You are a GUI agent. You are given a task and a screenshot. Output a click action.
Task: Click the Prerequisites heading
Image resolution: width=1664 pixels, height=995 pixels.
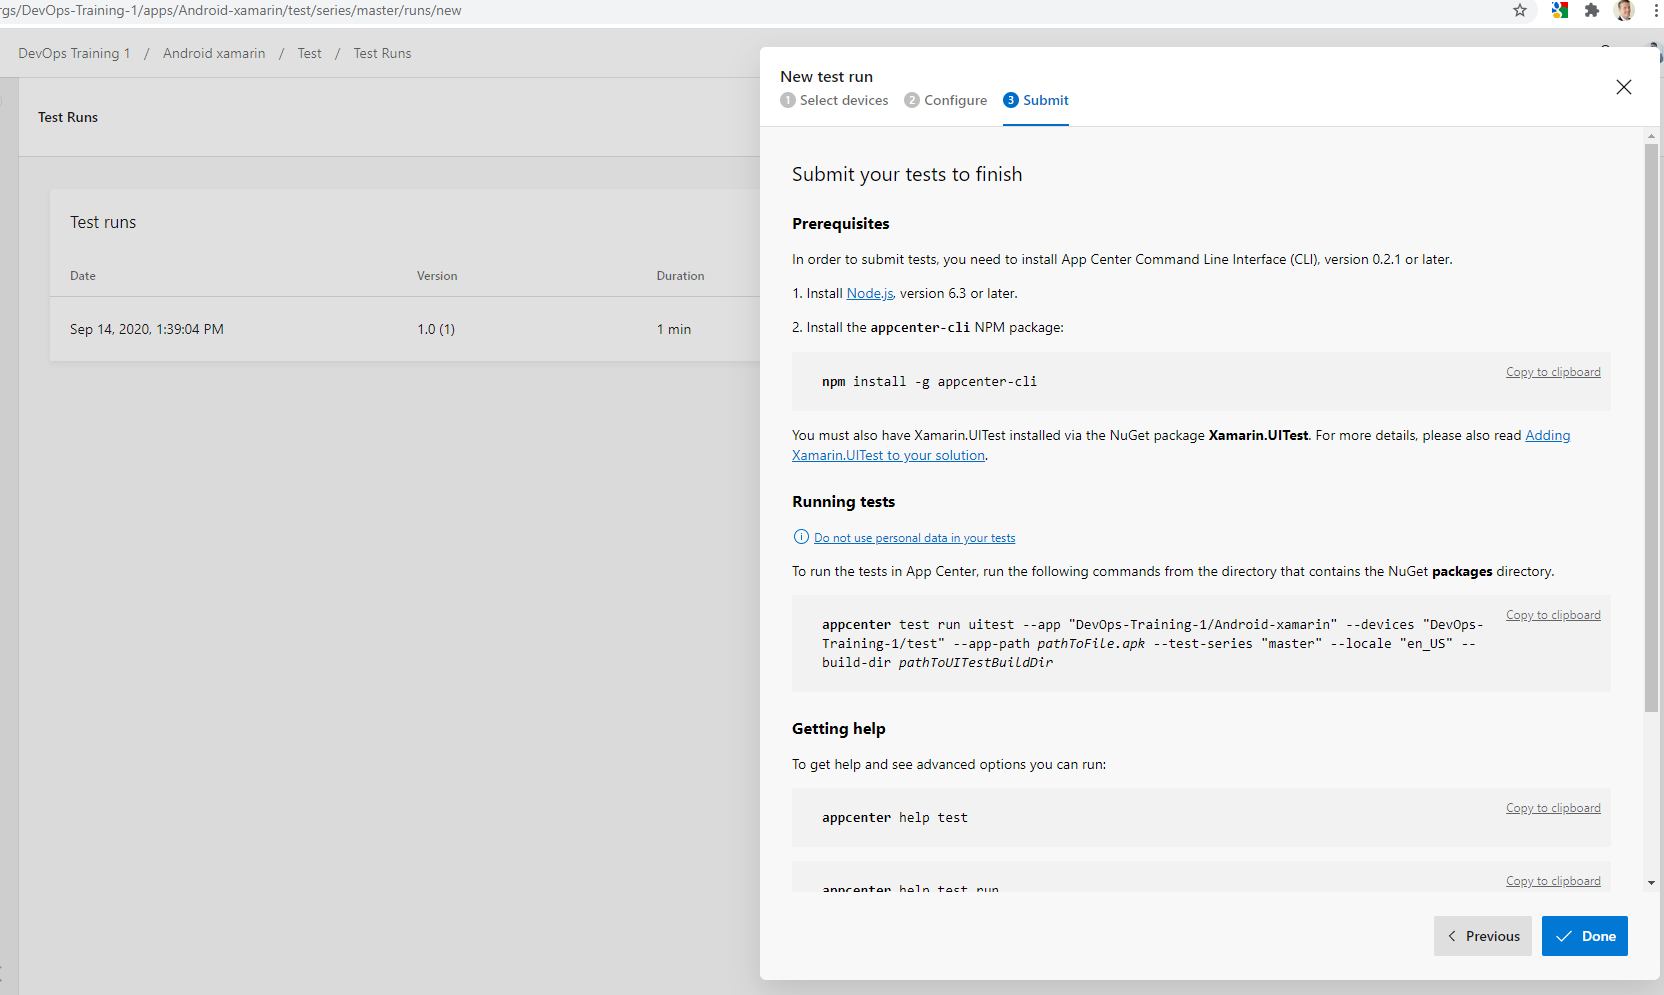[841, 224]
